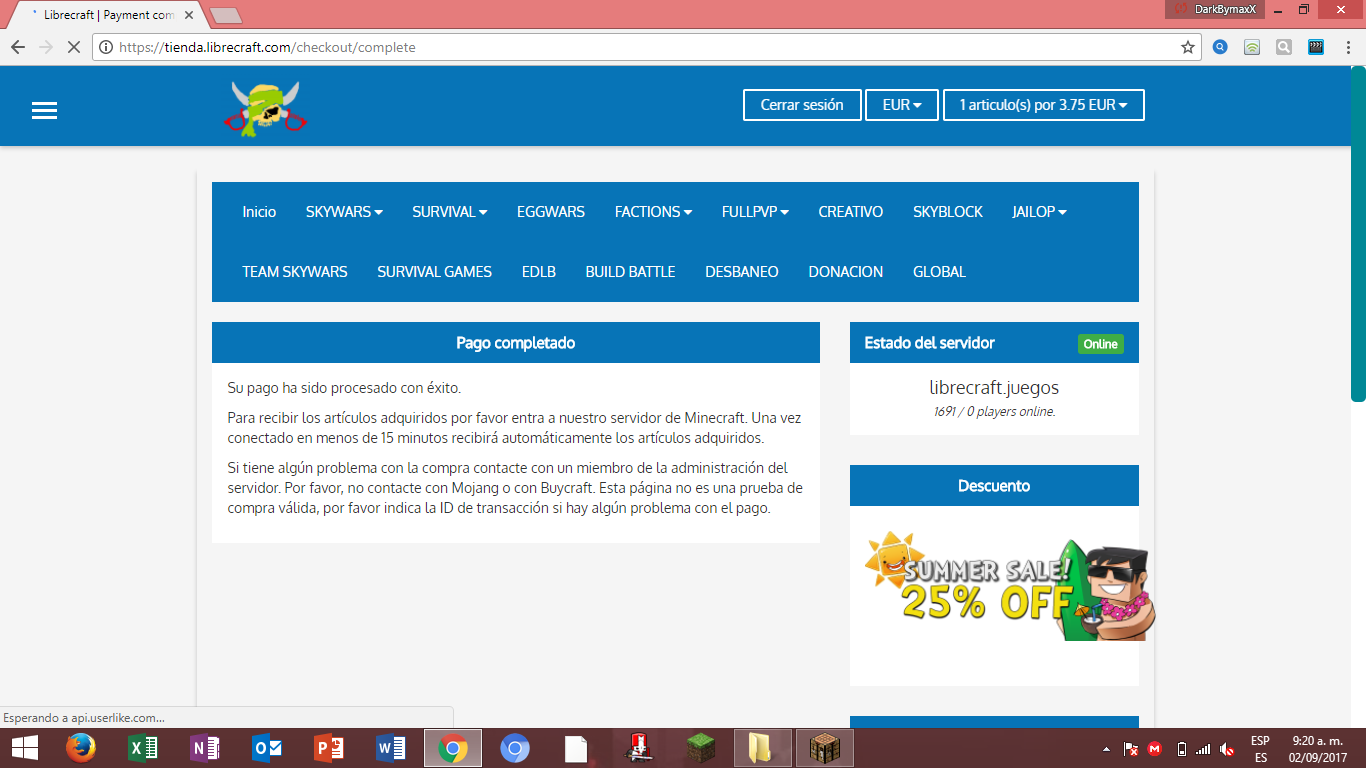Expand the cart 1 articulo(s) dropdown
The width and height of the screenshot is (1366, 768).
[x=1043, y=105]
